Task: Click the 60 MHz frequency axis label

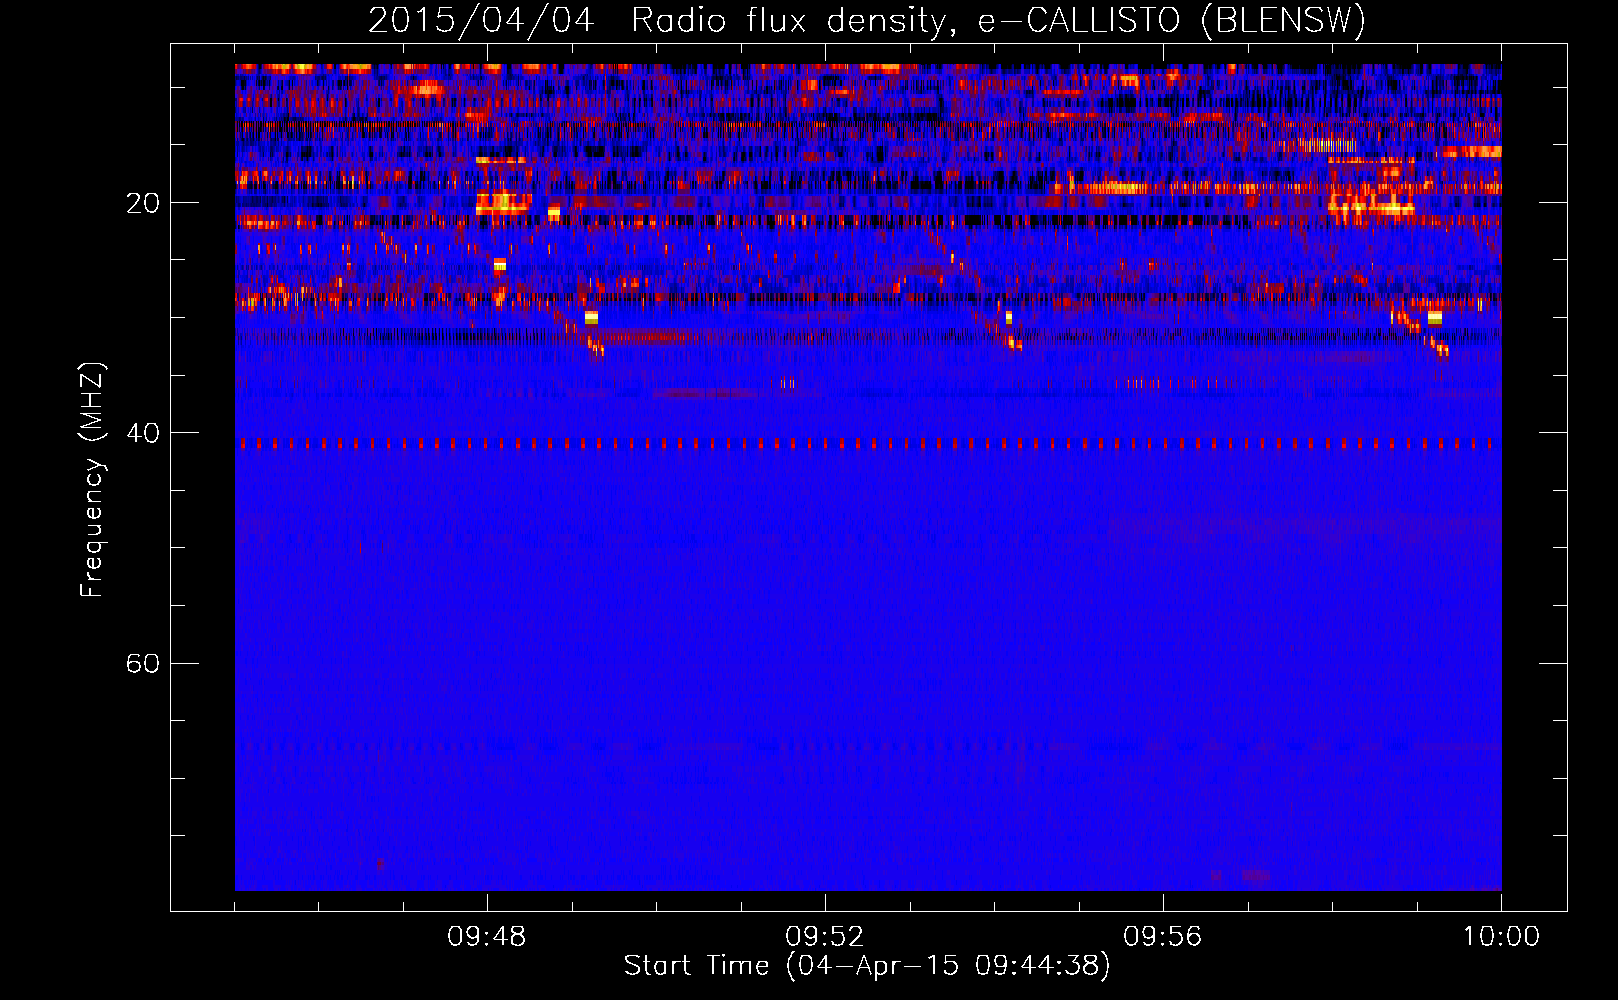Action: 143,663
